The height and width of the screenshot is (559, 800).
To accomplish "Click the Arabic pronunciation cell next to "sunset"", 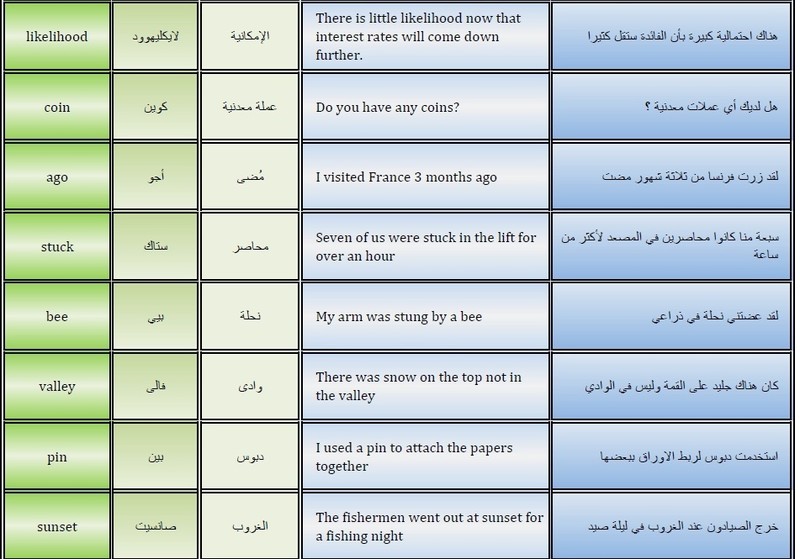I will [x=154, y=525].
